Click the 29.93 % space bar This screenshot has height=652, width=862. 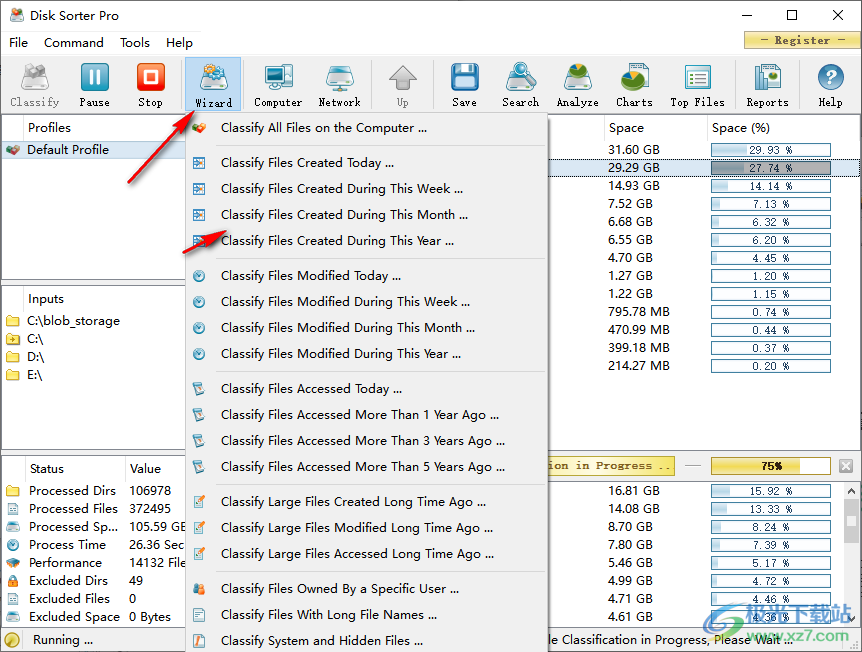click(x=770, y=150)
